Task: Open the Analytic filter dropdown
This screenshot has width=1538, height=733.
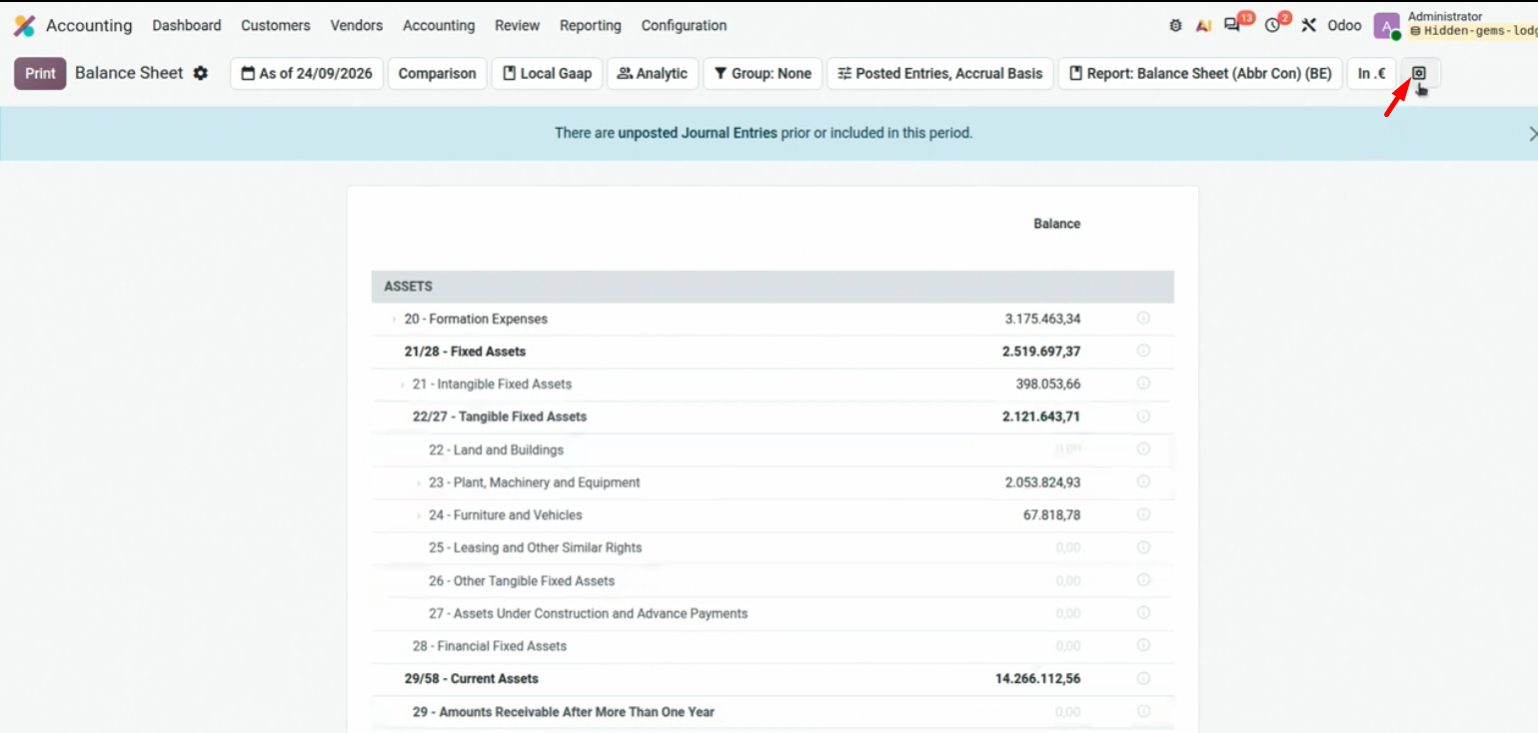Action: click(652, 73)
